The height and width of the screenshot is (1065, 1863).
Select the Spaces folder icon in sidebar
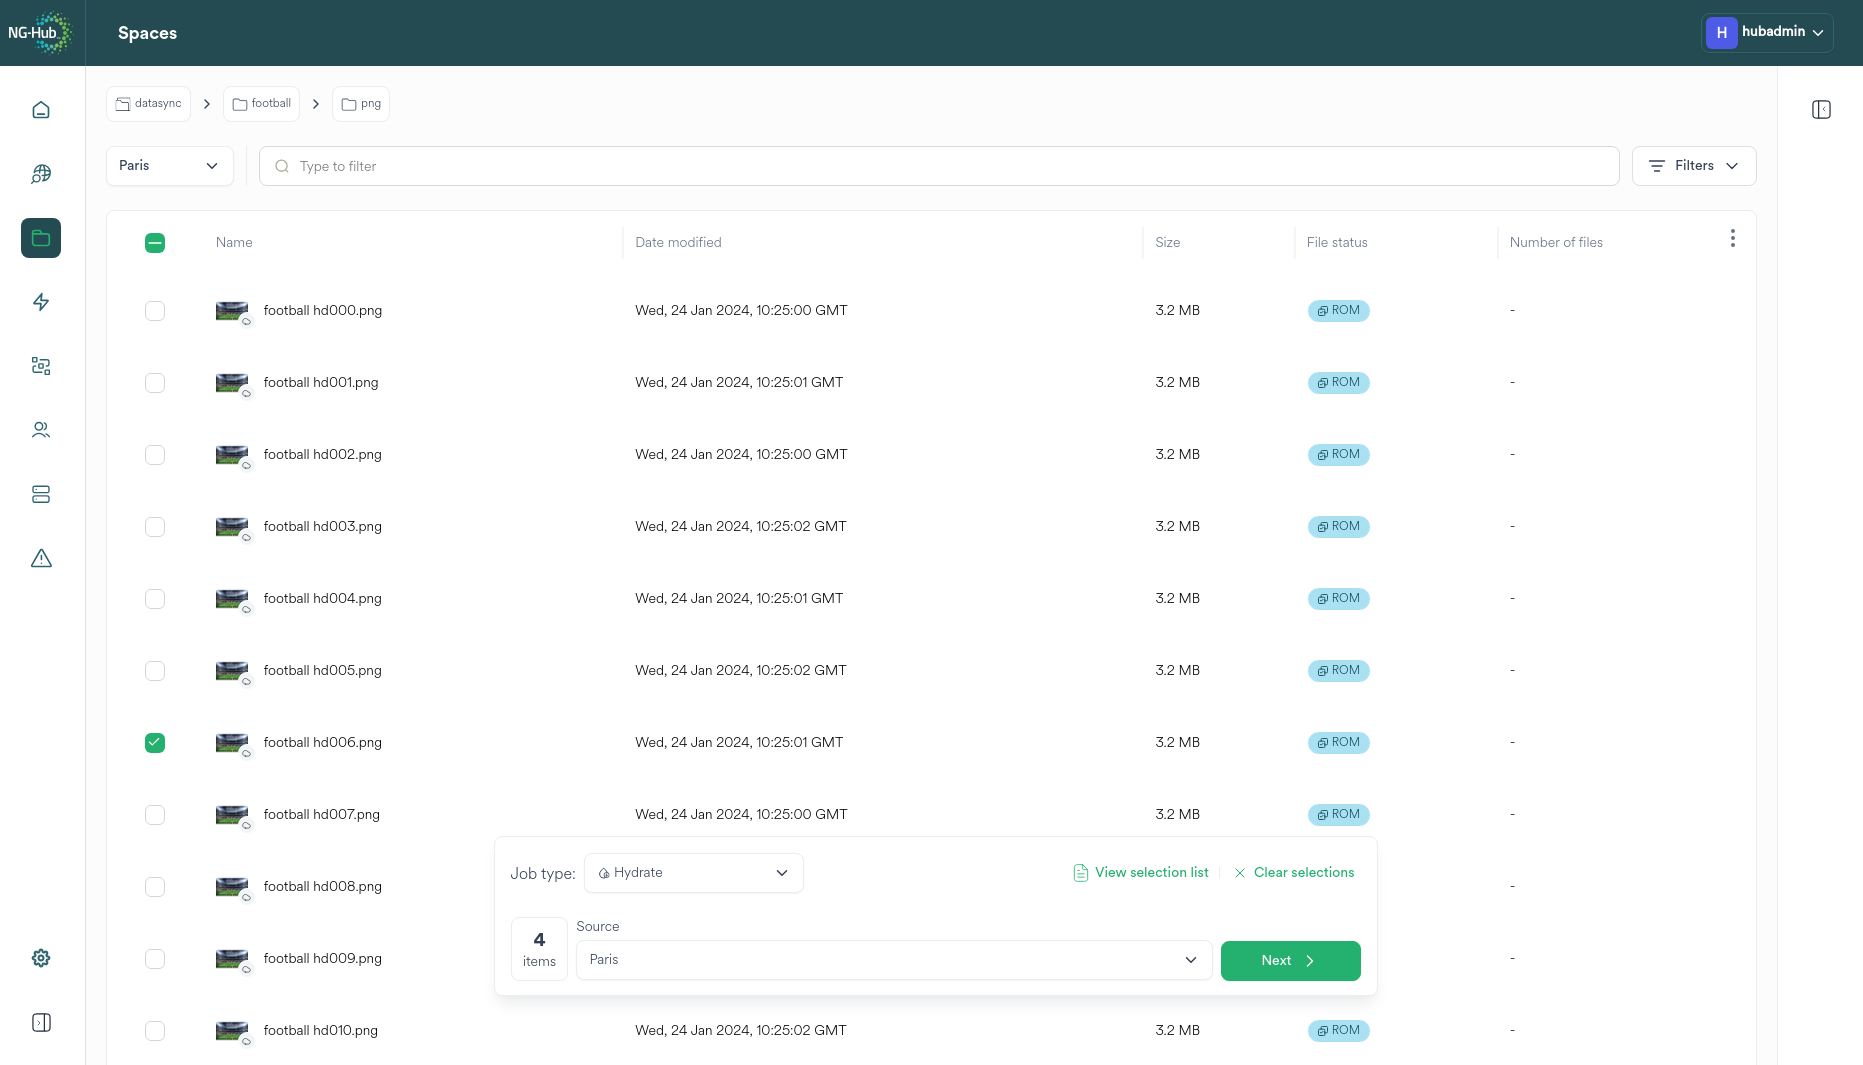click(41, 238)
